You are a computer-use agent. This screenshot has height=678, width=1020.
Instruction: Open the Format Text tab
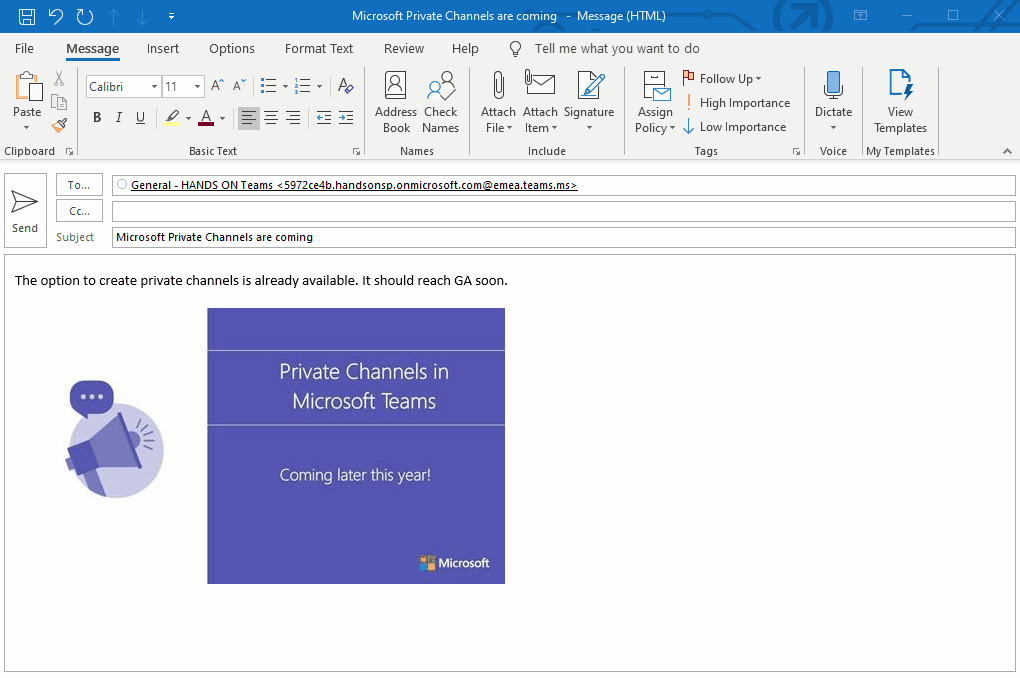pos(319,48)
